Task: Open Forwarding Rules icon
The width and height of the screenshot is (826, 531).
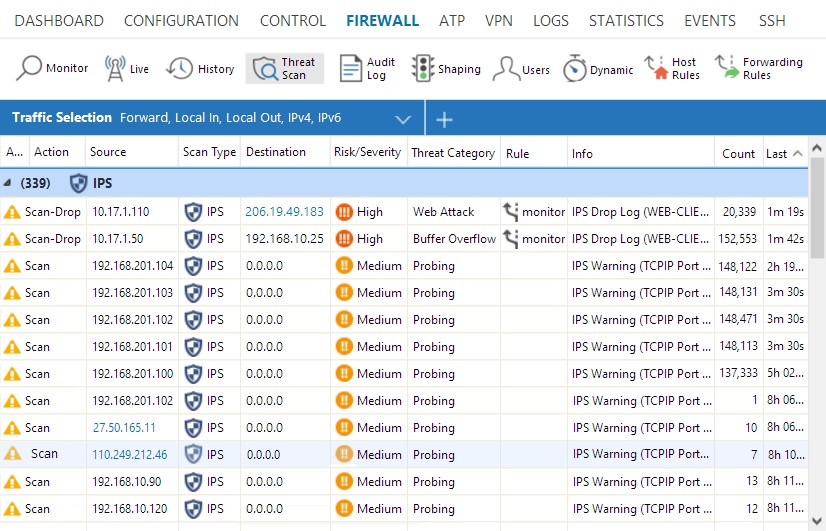Action: coord(725,68)
